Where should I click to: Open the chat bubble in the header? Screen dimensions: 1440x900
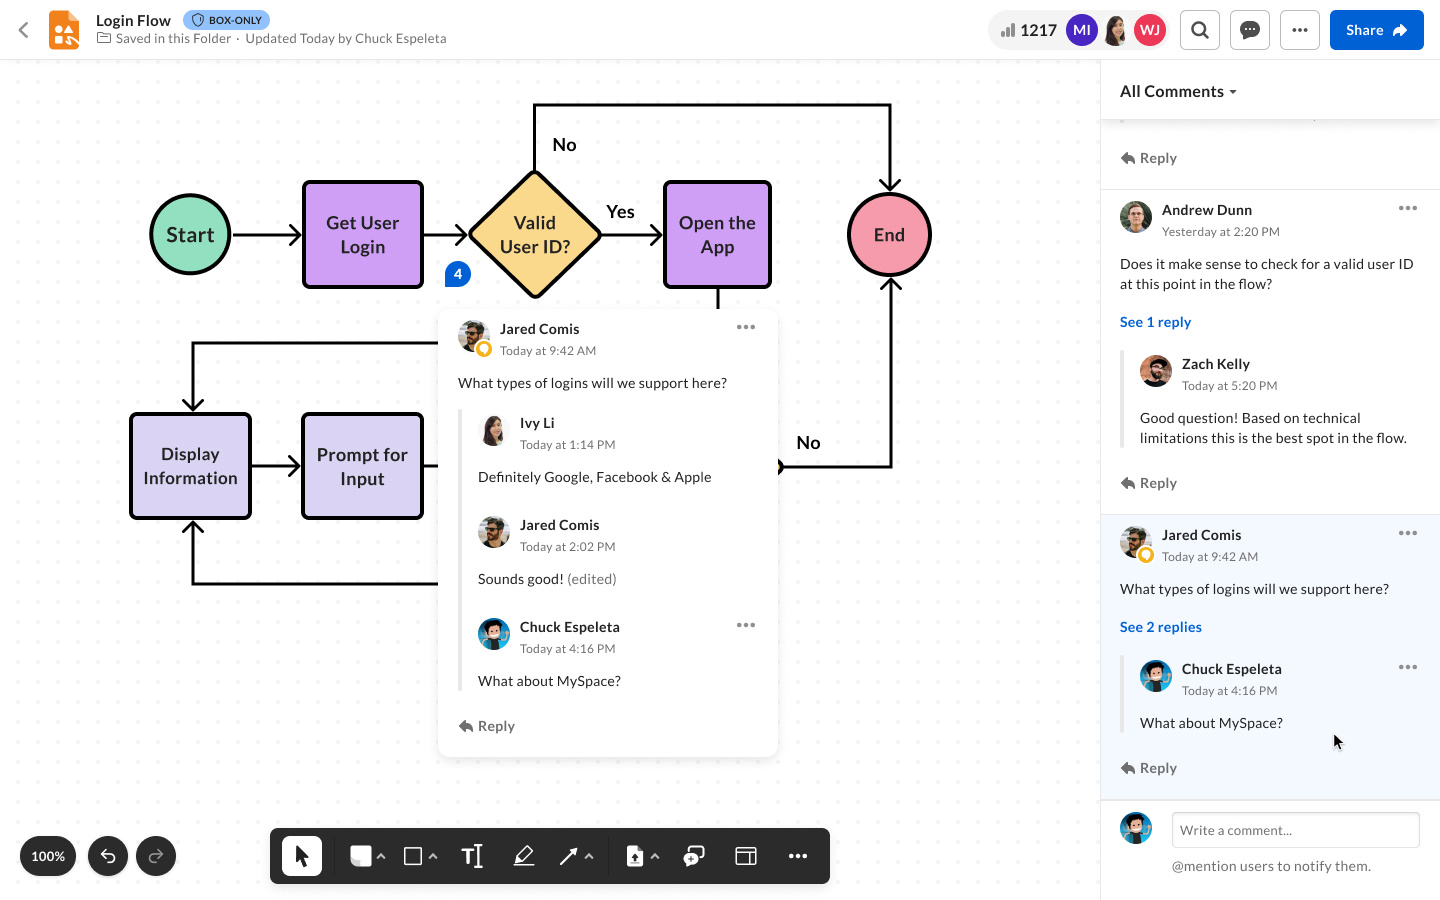1249,29
